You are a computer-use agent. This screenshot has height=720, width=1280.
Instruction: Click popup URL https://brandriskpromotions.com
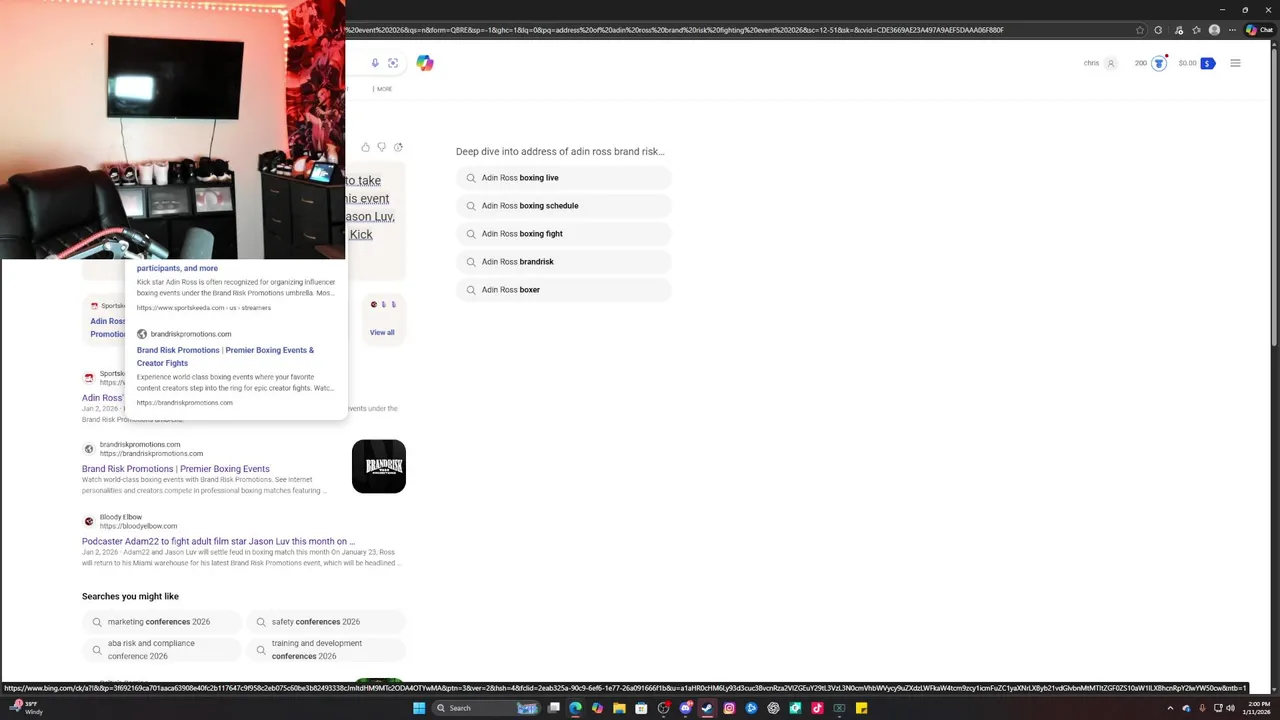pos(184,403)
